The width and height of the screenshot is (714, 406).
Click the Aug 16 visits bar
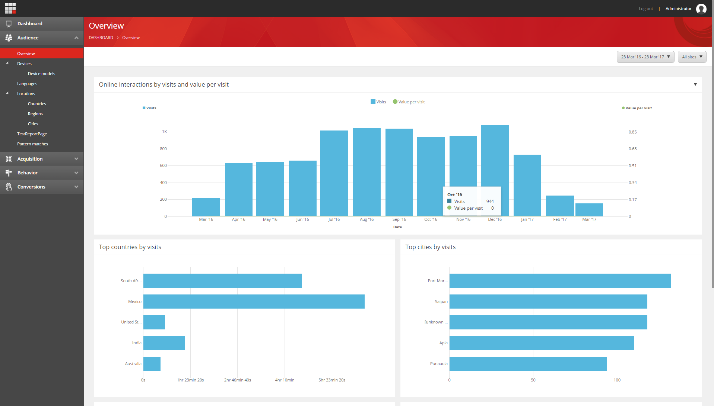pyautogui.click(x=367, y=172)
